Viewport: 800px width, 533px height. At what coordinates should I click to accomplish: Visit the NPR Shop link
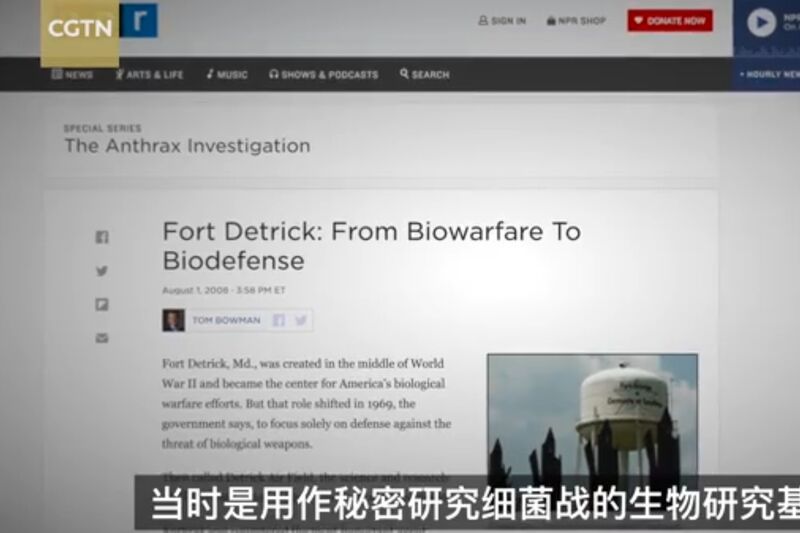(577, 21)
